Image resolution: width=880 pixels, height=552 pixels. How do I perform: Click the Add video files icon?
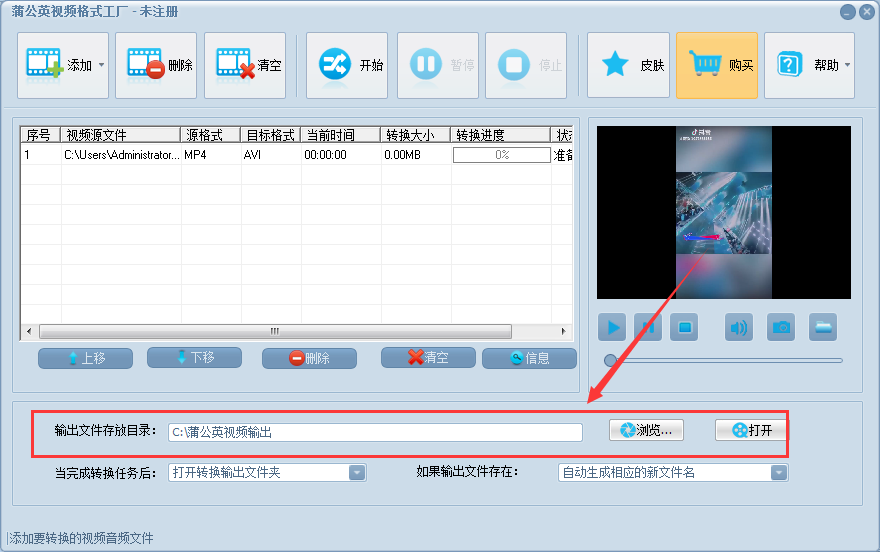[44, 65]
